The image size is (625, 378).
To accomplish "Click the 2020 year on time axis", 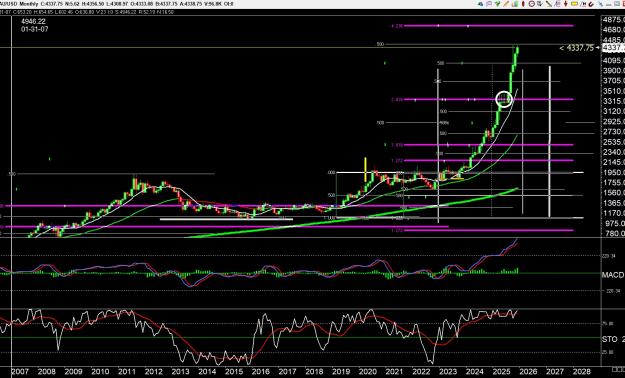I will pos(368,372).
